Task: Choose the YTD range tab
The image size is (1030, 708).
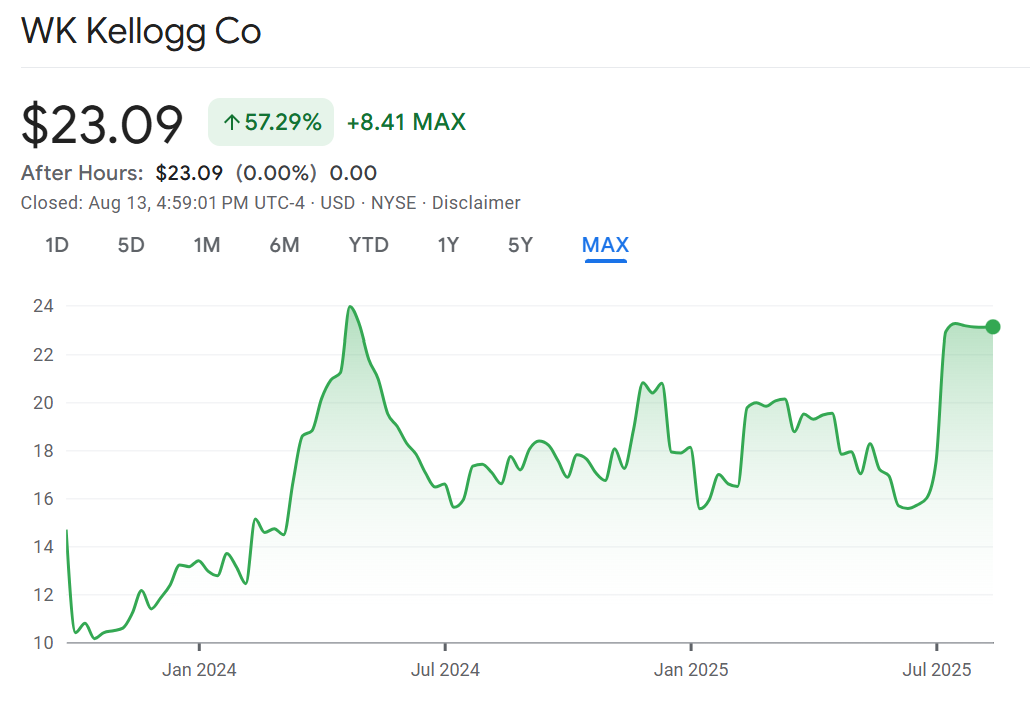Action: [369, 245]
